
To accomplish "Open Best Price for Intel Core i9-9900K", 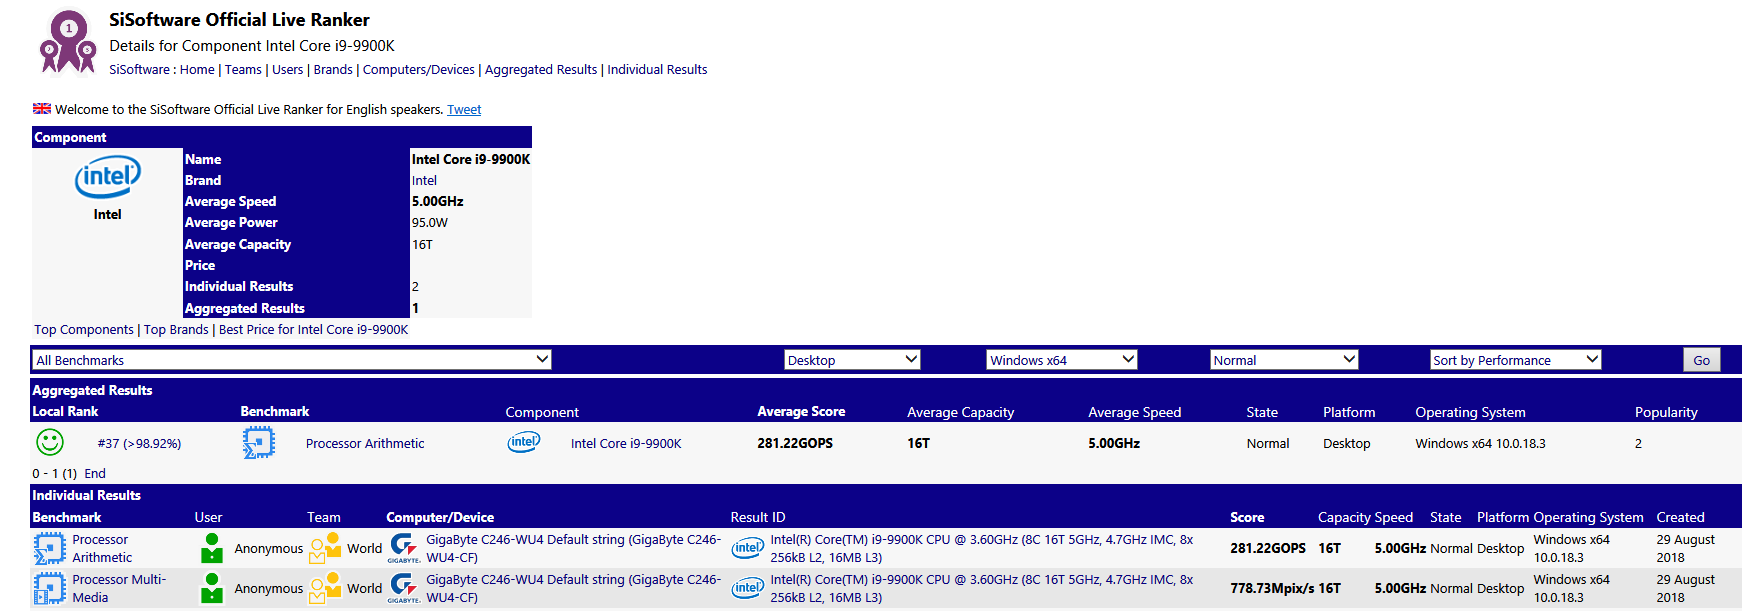I will click(313, 330).
